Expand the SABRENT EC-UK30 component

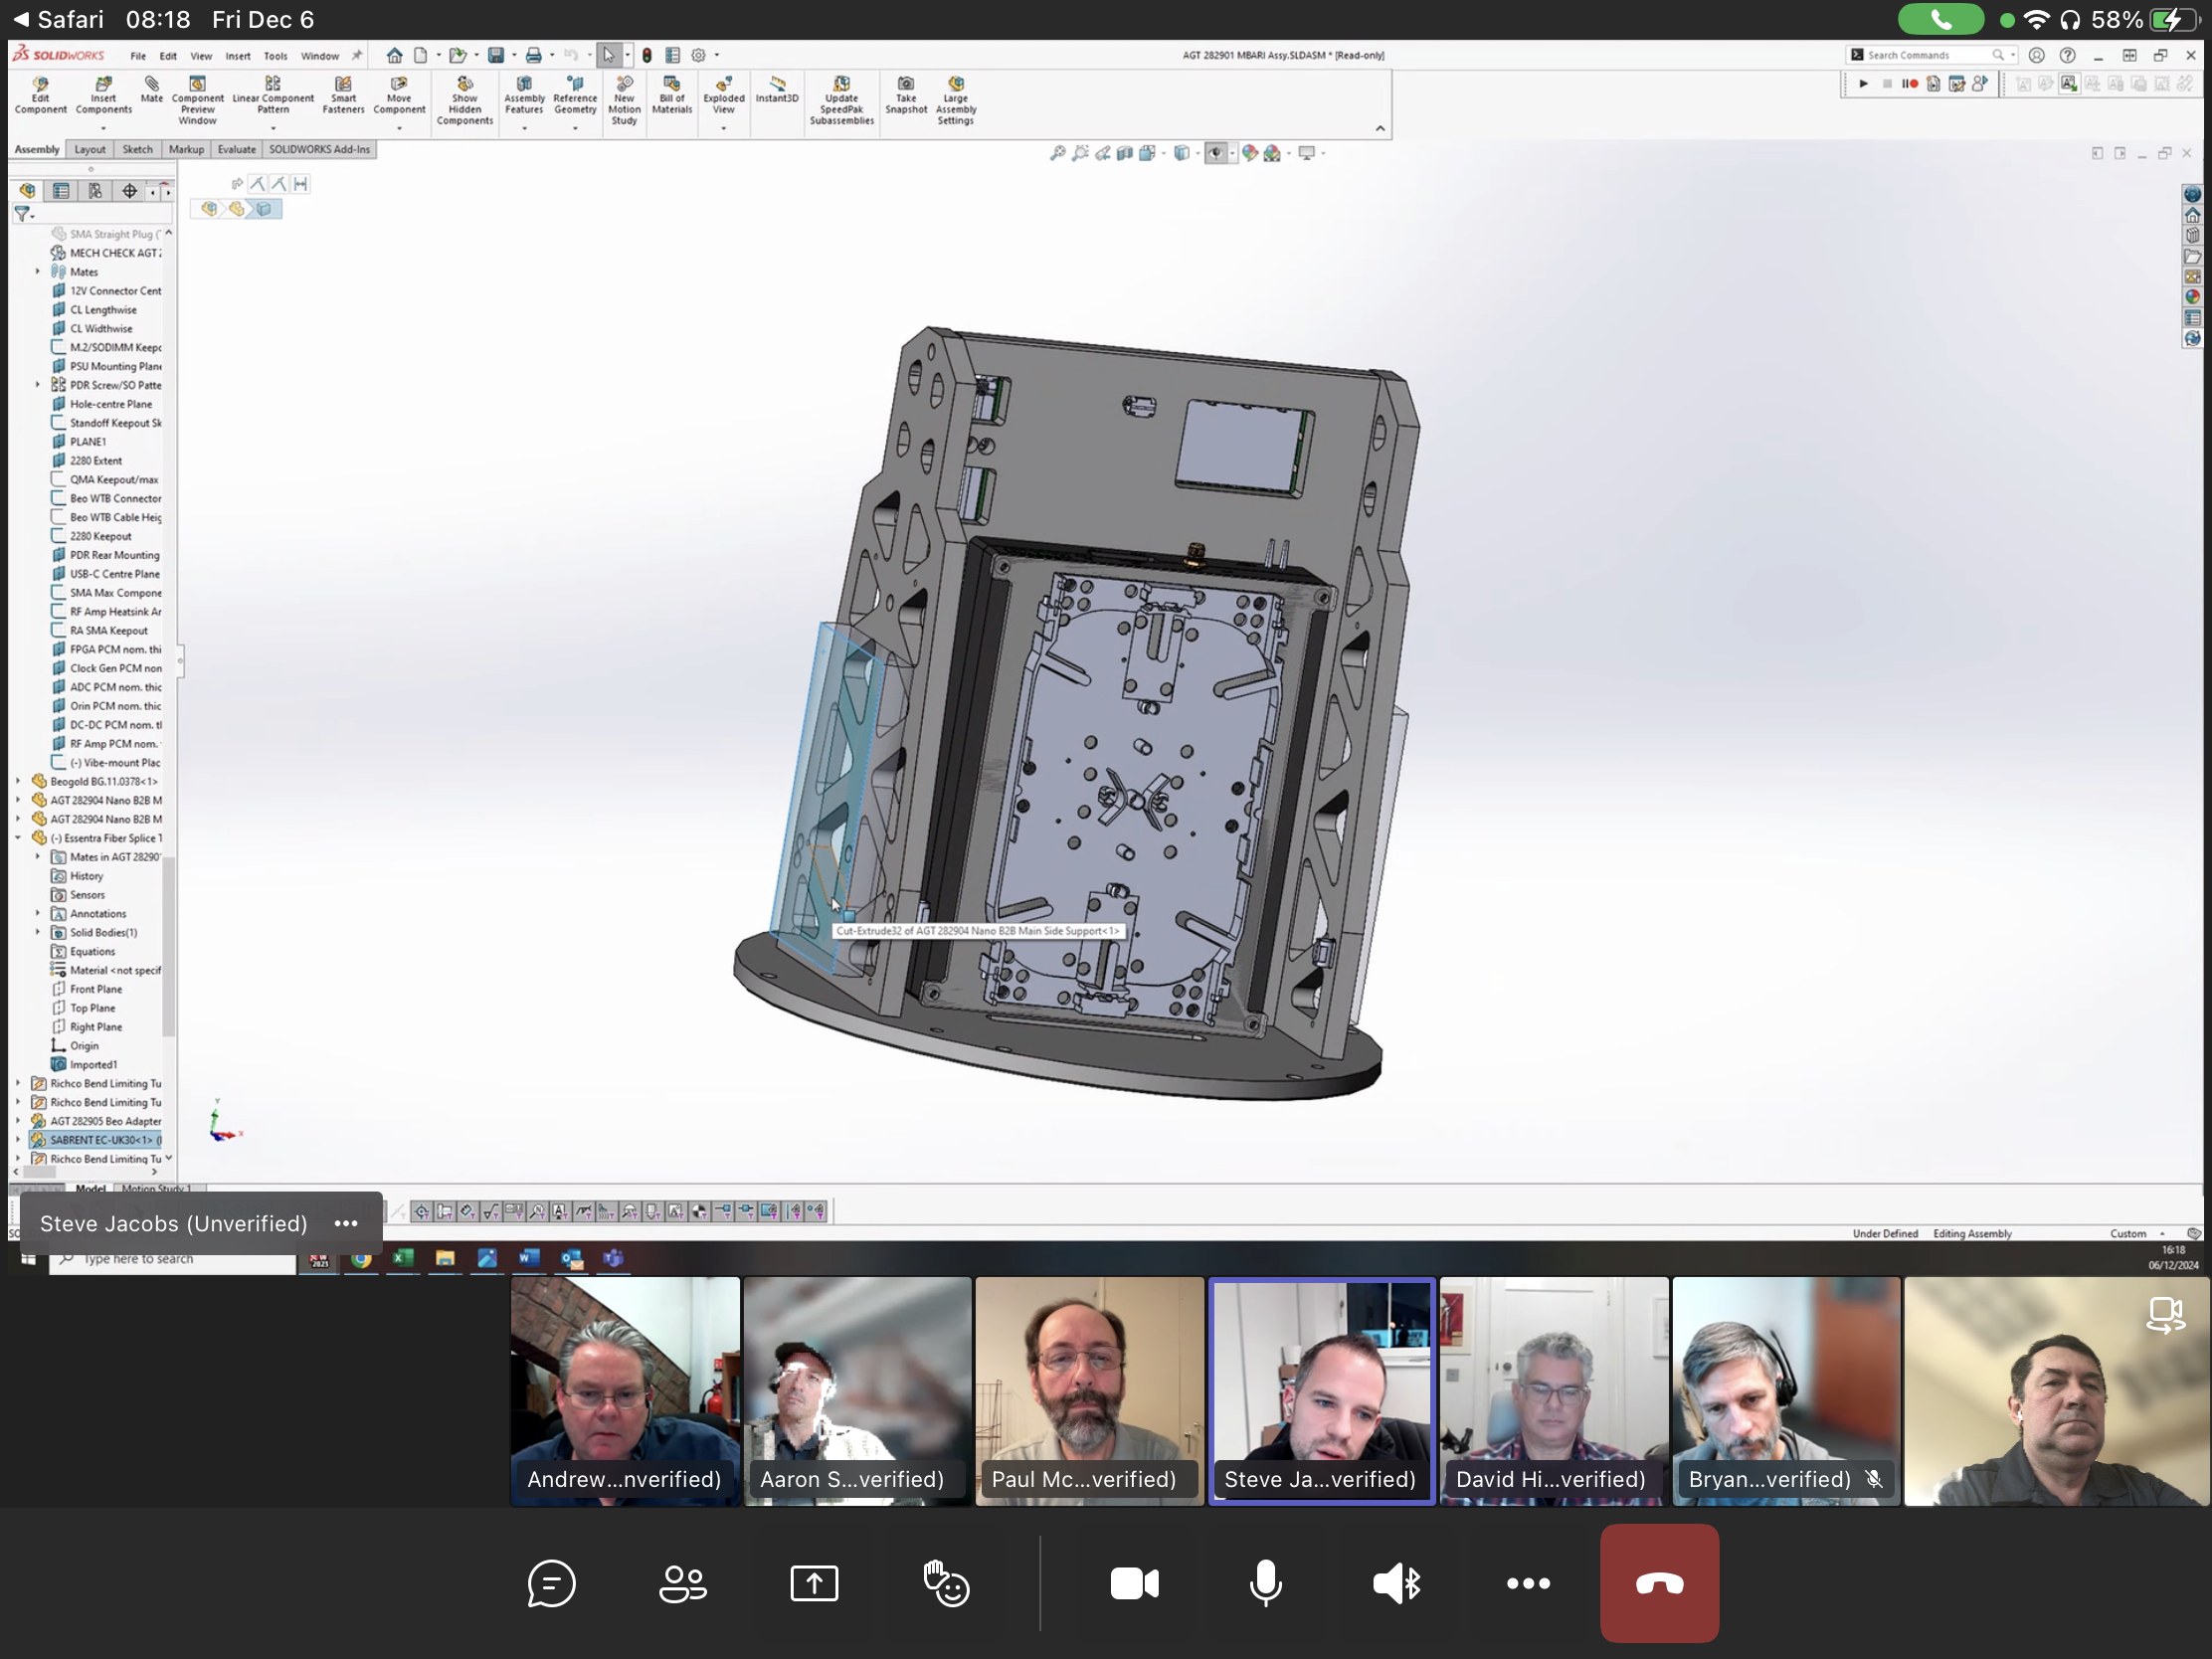(x=18, y=1139)
